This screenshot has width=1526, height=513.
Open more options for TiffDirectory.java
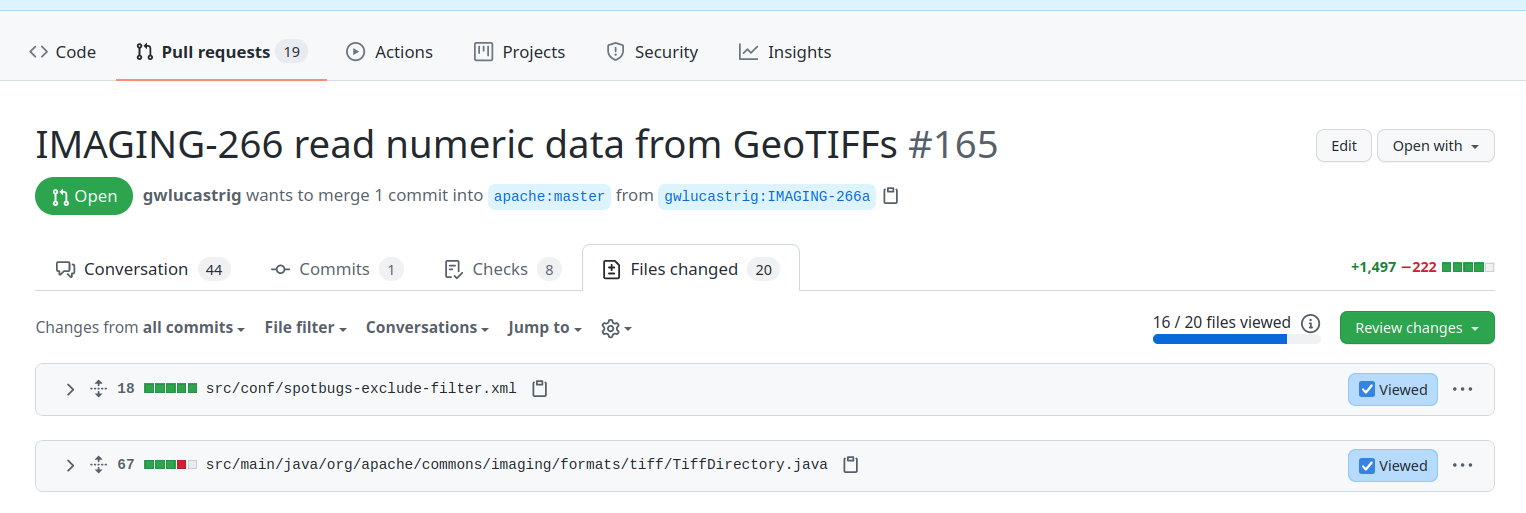click(x=1462, y=465)
